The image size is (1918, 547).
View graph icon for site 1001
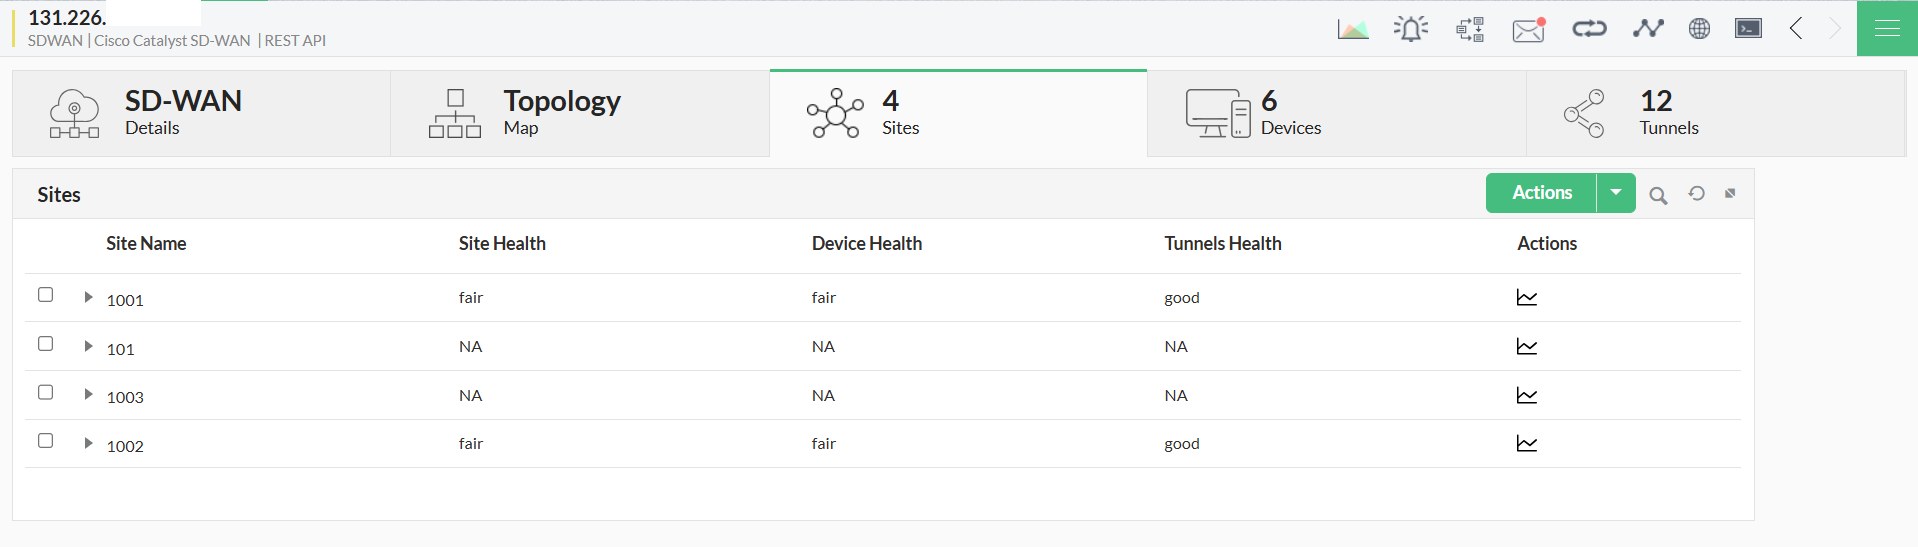click(x=1526, y=298)
